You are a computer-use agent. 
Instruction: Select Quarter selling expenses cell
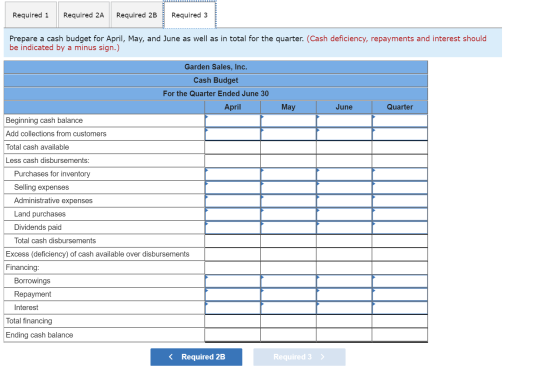point(400,188)
